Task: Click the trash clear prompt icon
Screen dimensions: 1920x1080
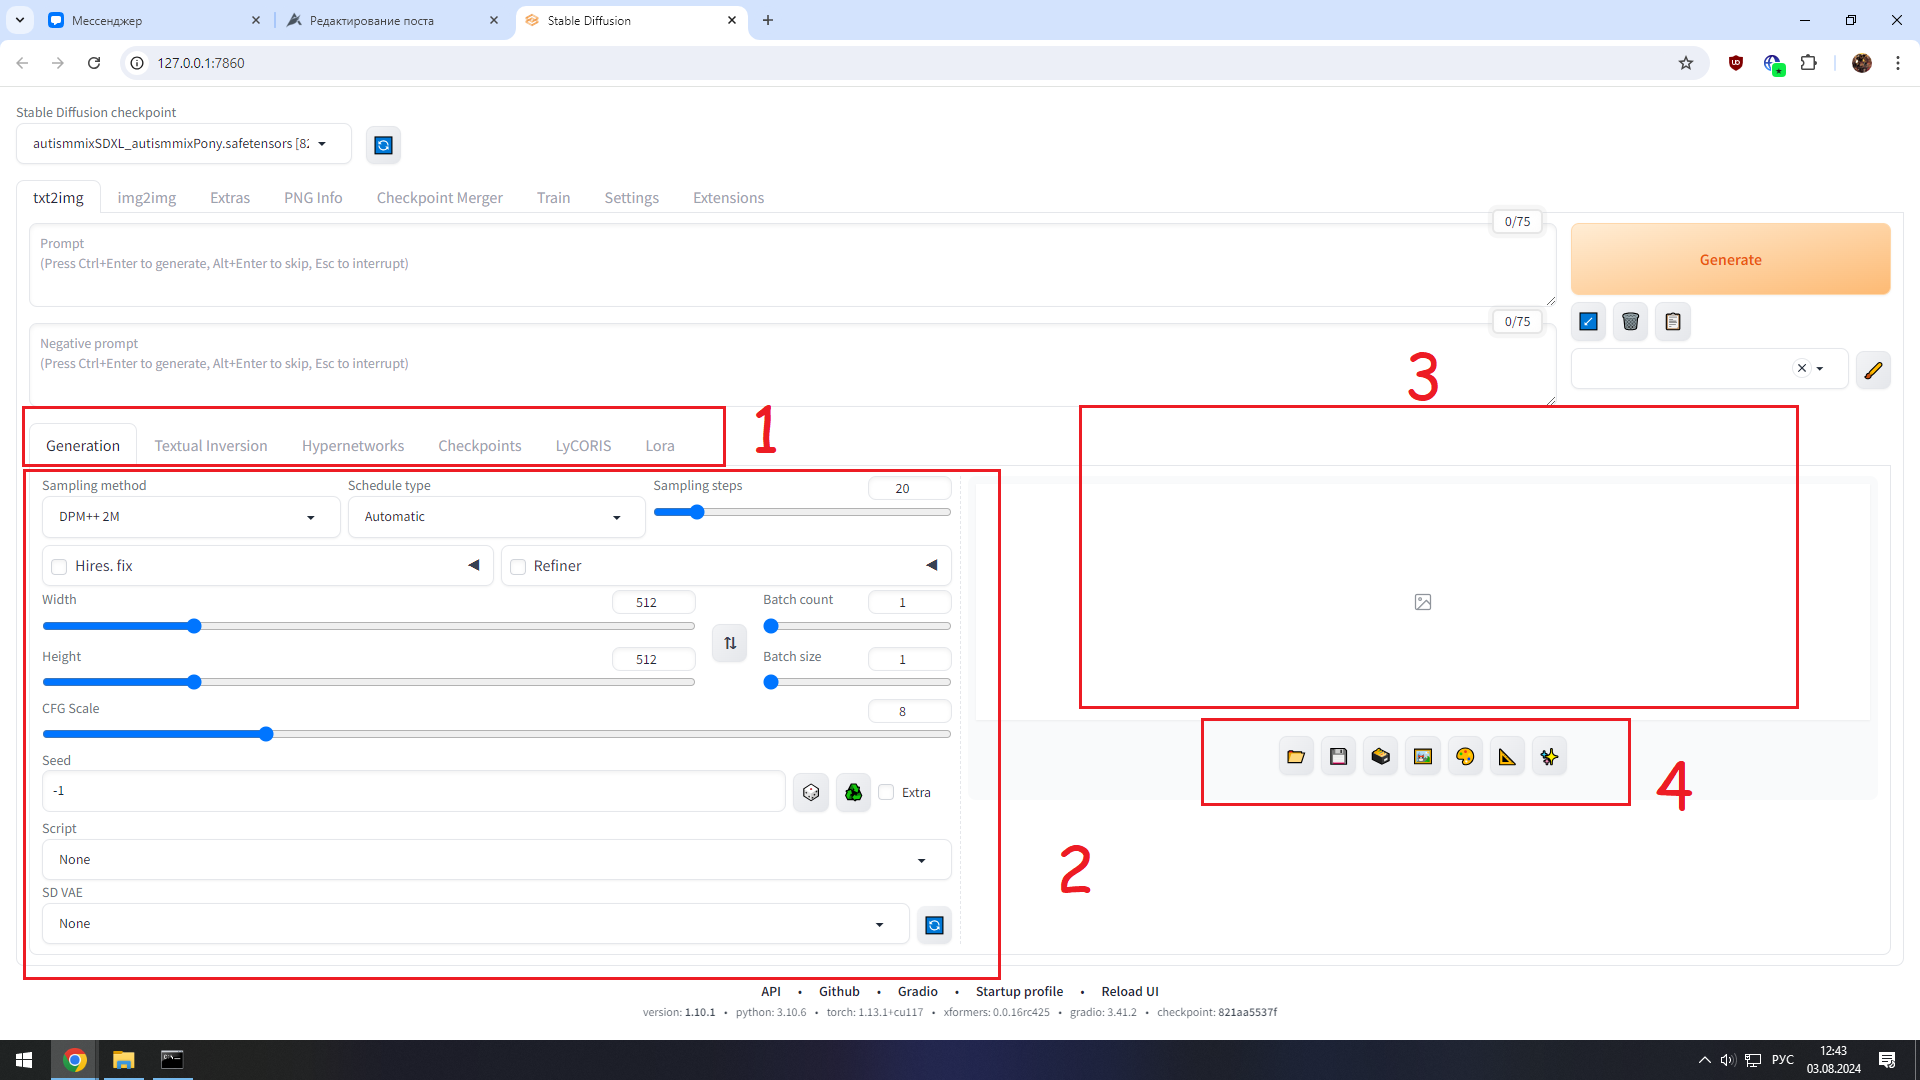Action: 1630,321
